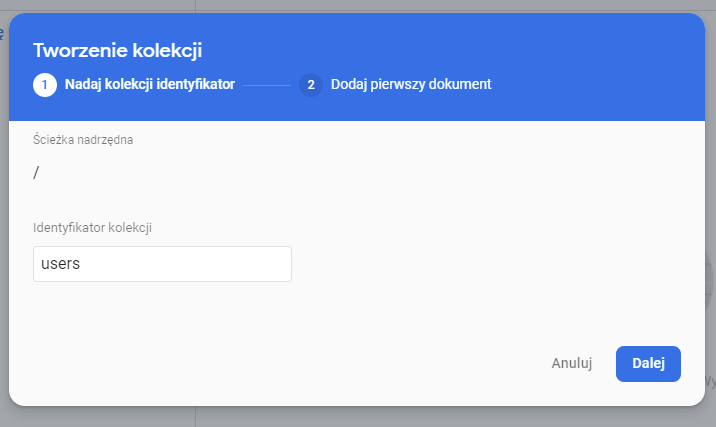
Task: Go to the 'Dodaj pierwszy dokument' step
Action: click(410, 85)
